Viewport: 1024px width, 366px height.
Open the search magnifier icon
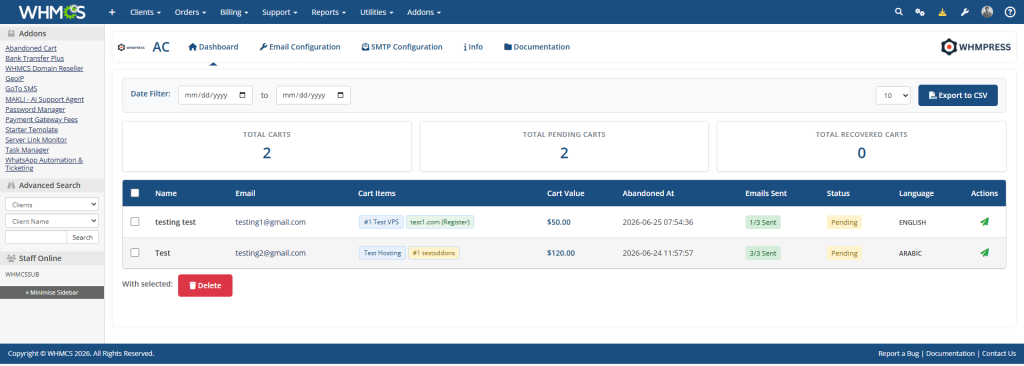[x=899, y=12]
